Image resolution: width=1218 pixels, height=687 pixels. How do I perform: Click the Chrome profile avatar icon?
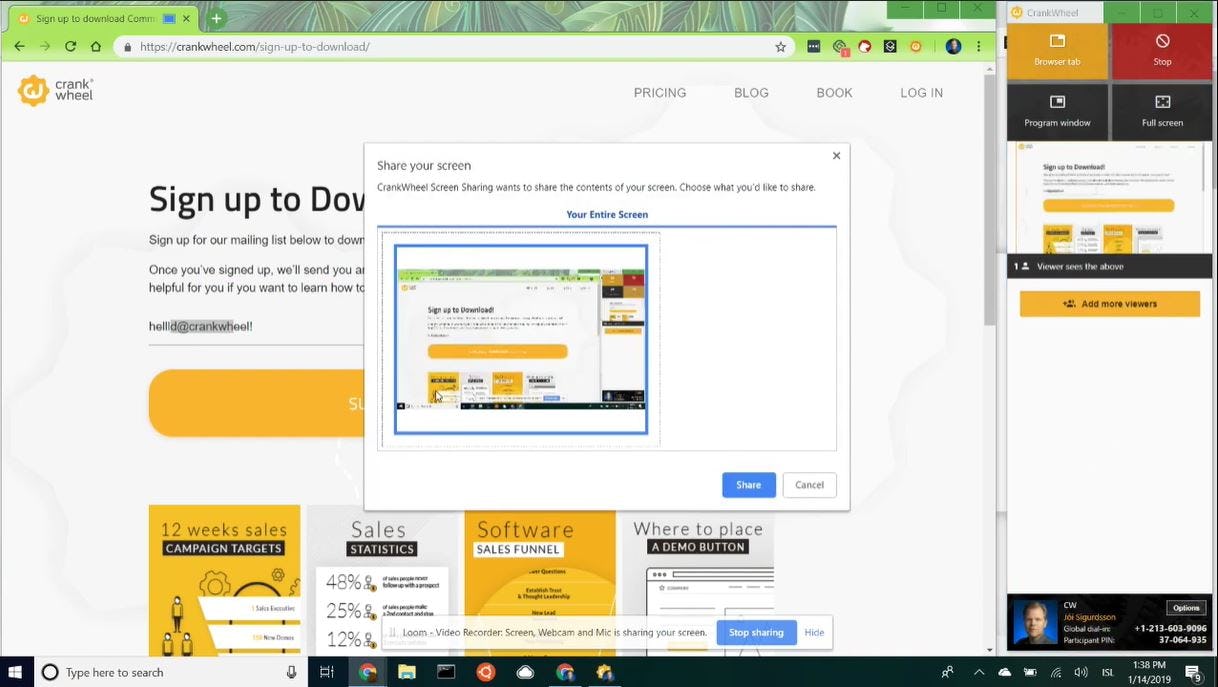tap(953, 46)
